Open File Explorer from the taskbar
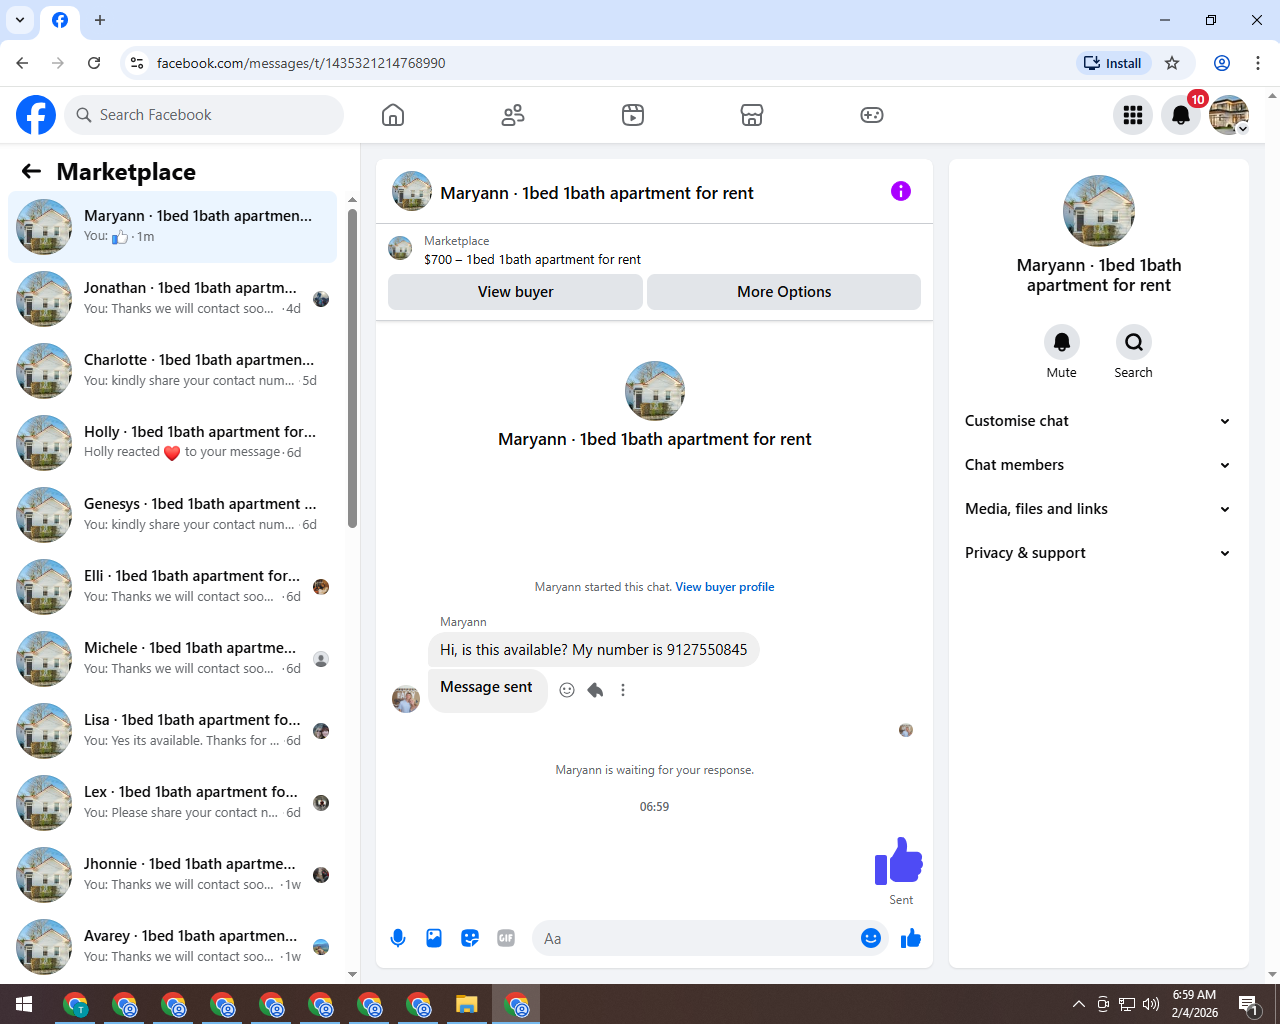 [467, 1004]
